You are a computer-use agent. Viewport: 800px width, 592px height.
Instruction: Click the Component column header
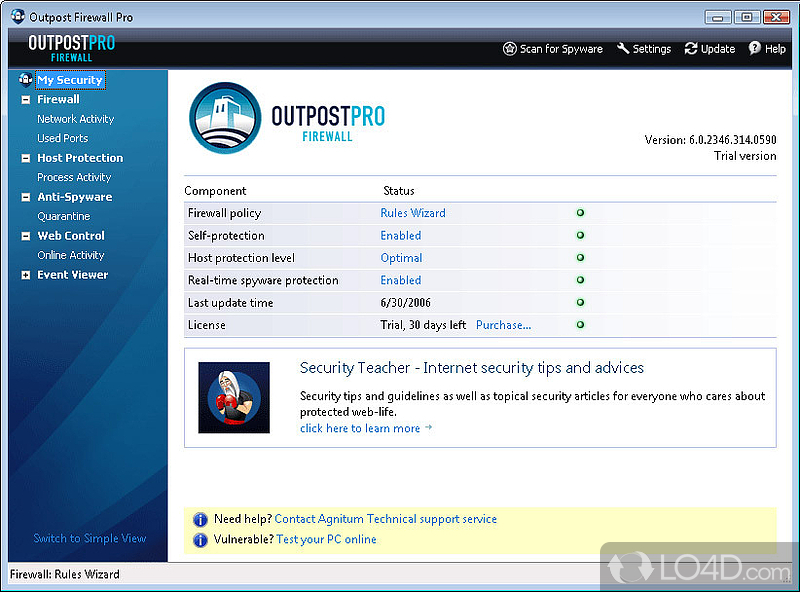click(x=215, y=191)
